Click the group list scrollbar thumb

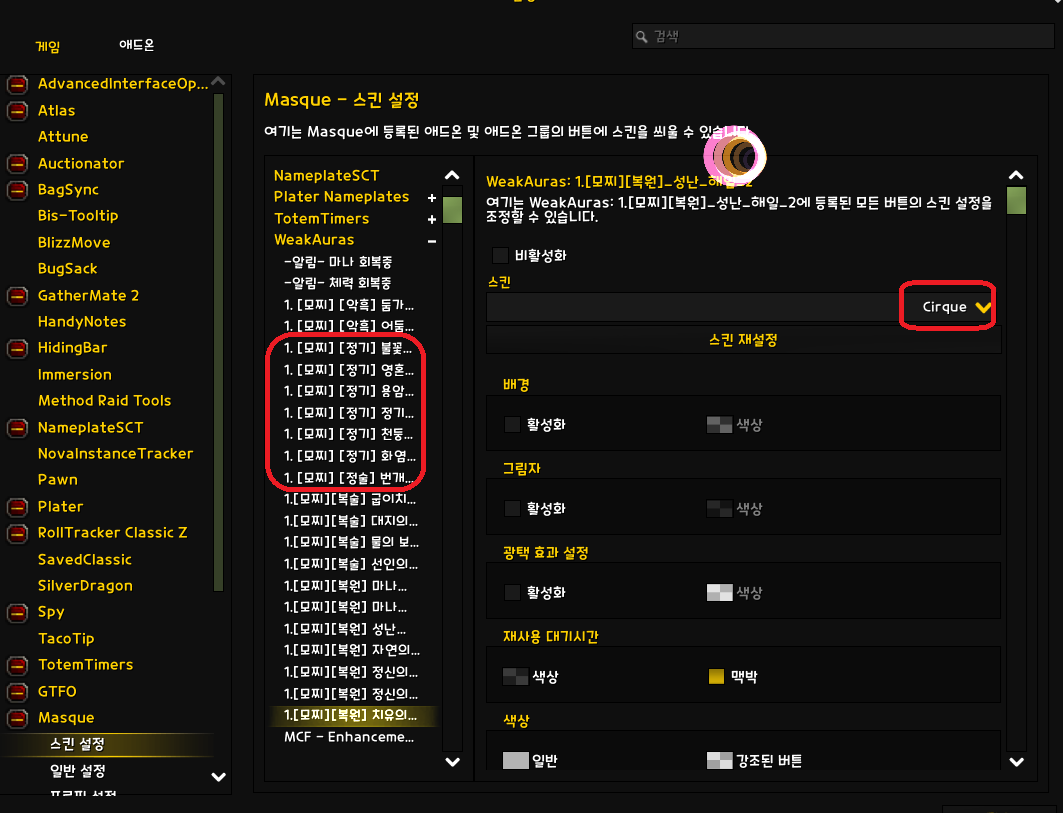click(x=452, y=210)
